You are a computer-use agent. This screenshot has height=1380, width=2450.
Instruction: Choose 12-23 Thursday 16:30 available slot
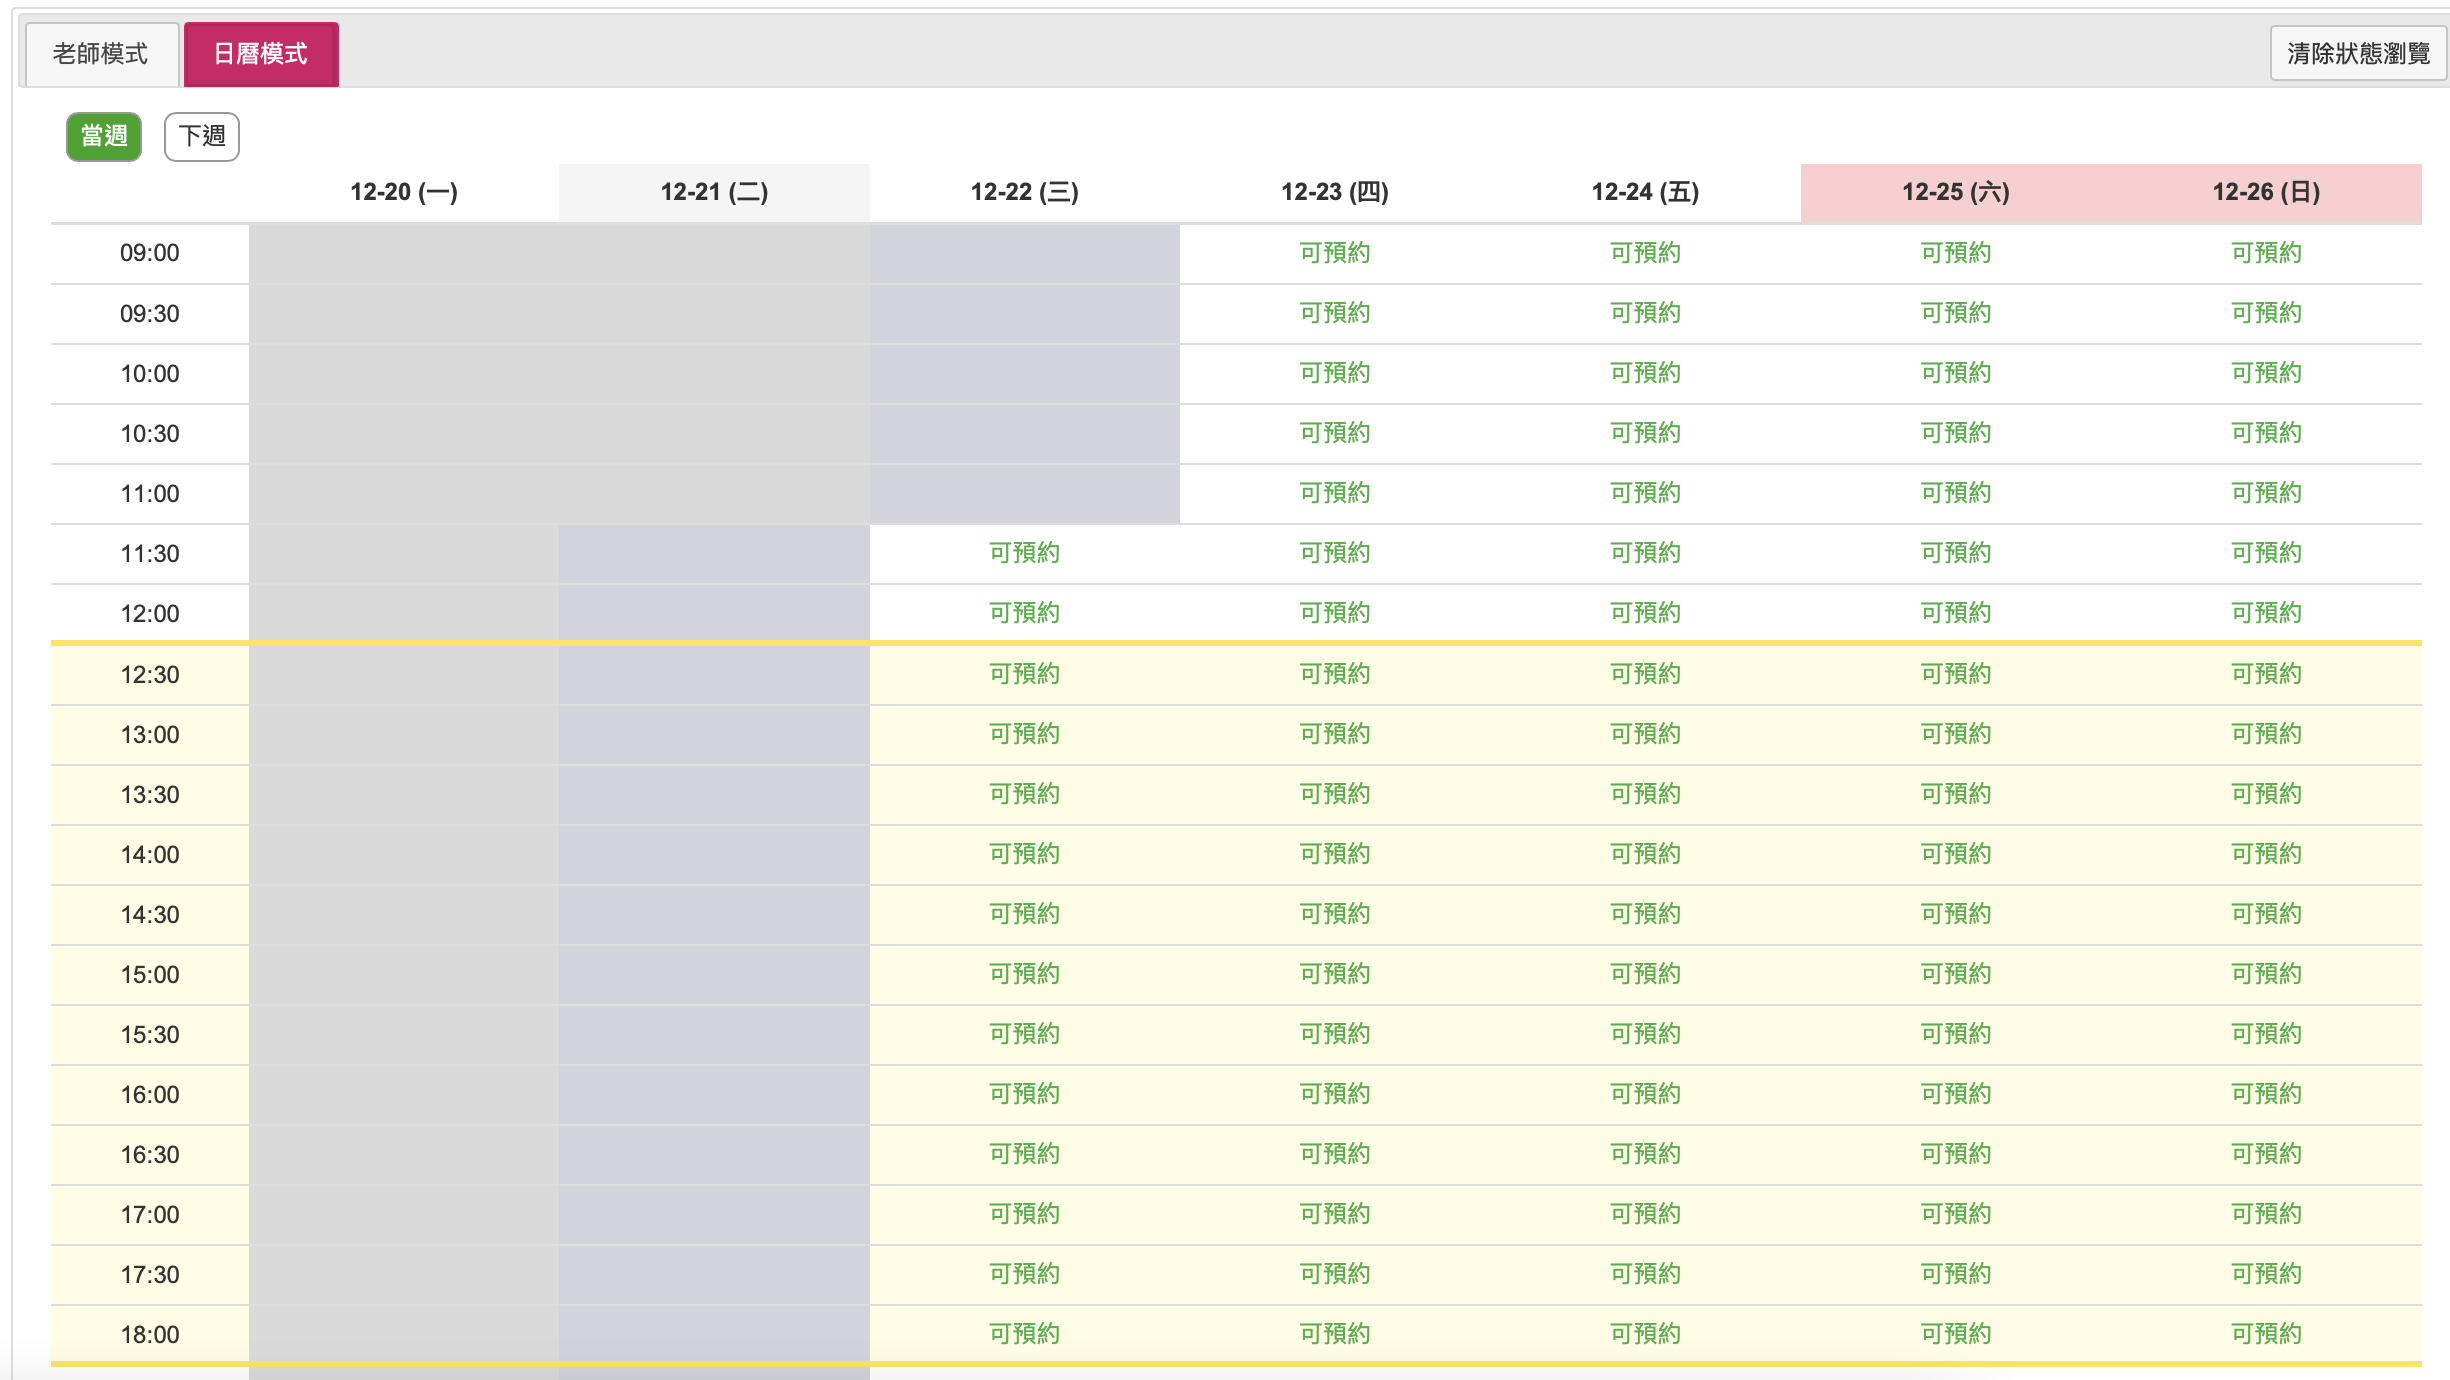[1334, 1154]
